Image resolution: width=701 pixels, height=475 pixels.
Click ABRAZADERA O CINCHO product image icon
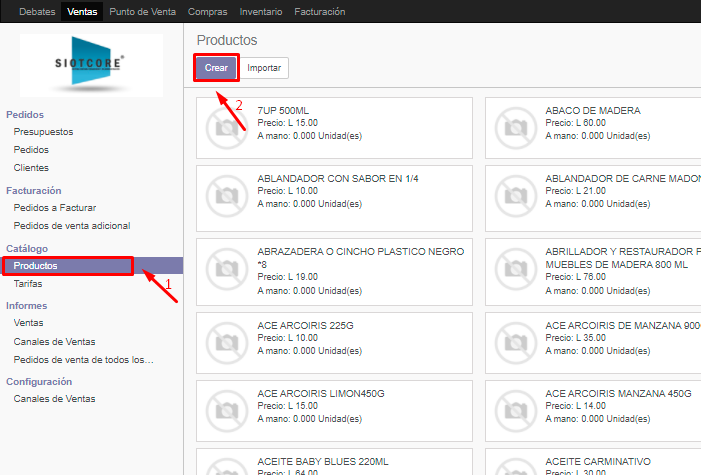(227, 270)
